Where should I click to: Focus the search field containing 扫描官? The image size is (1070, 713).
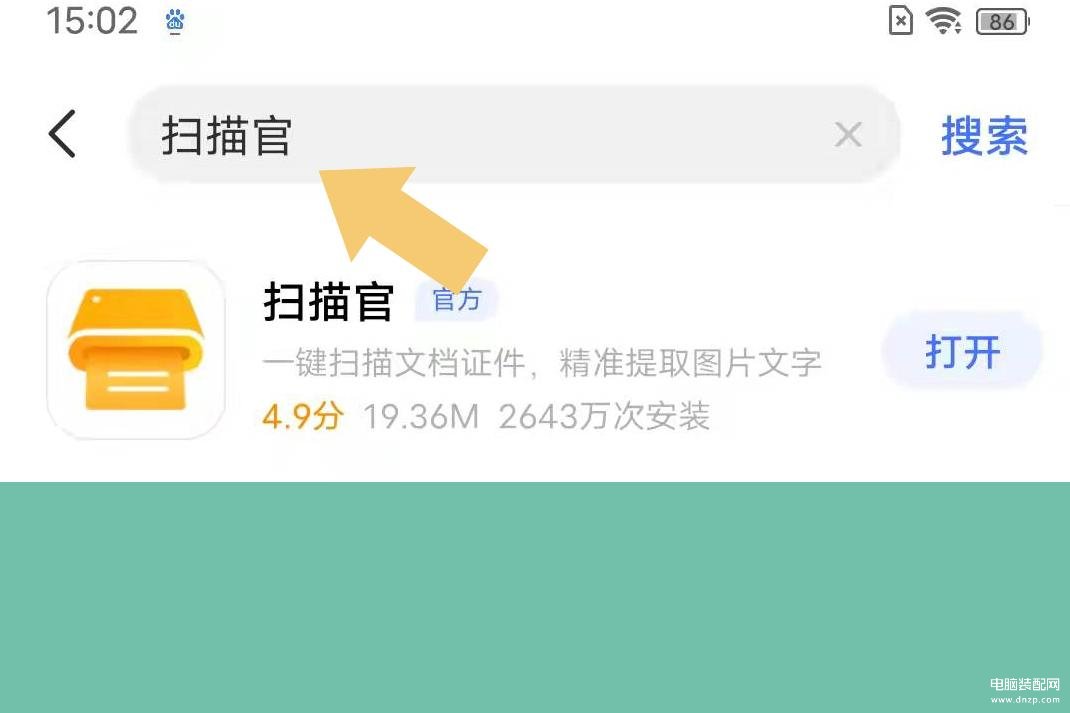click(513, 134)
